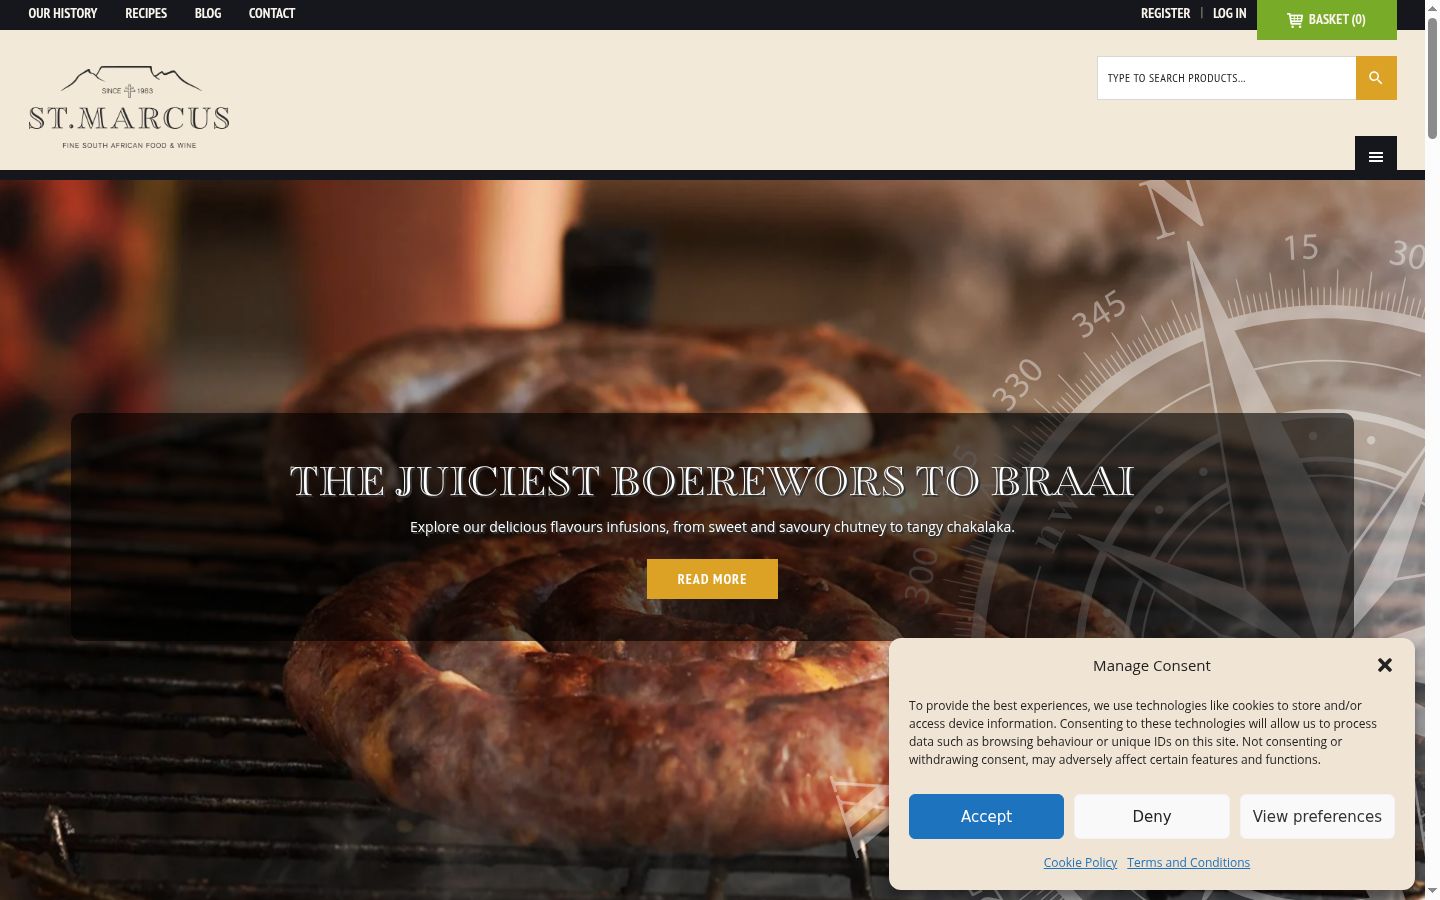The height and width of the screenshot is (900, 1440).
Task: Select Contact in the top menu
Action: 272,13
